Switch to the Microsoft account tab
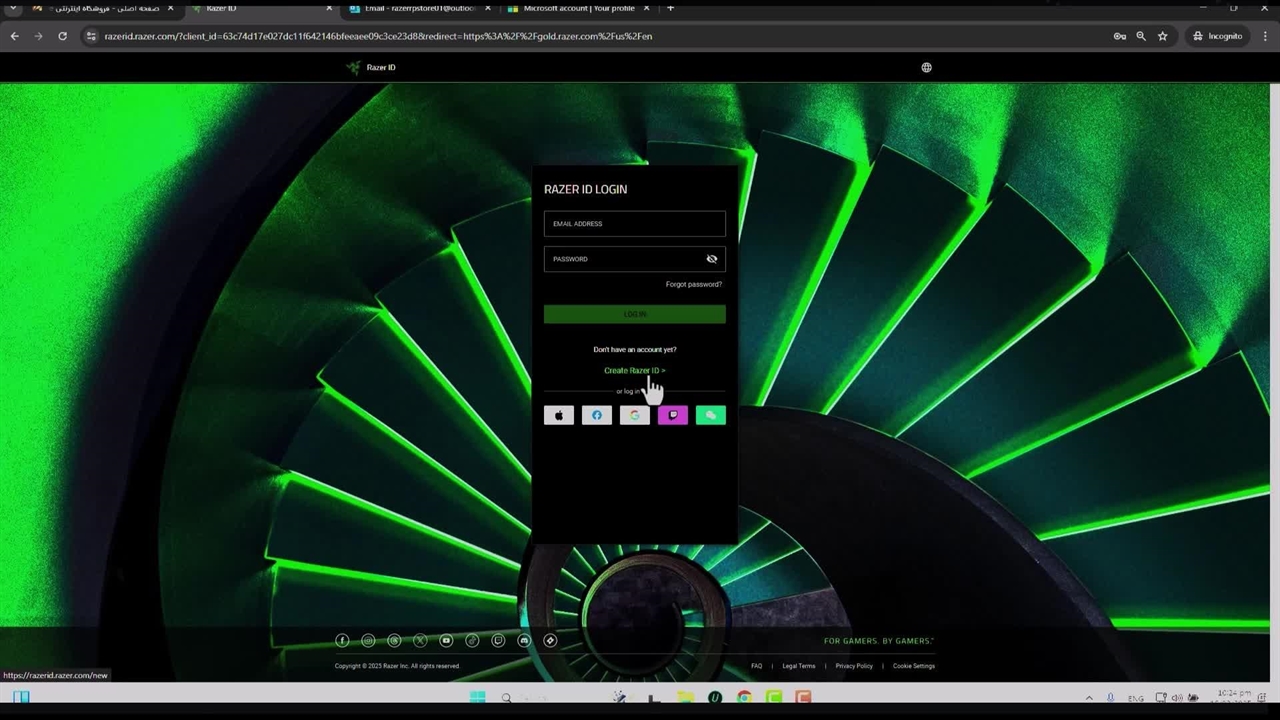The width and height of the screenshot is (1280, 720). point(578,9)
